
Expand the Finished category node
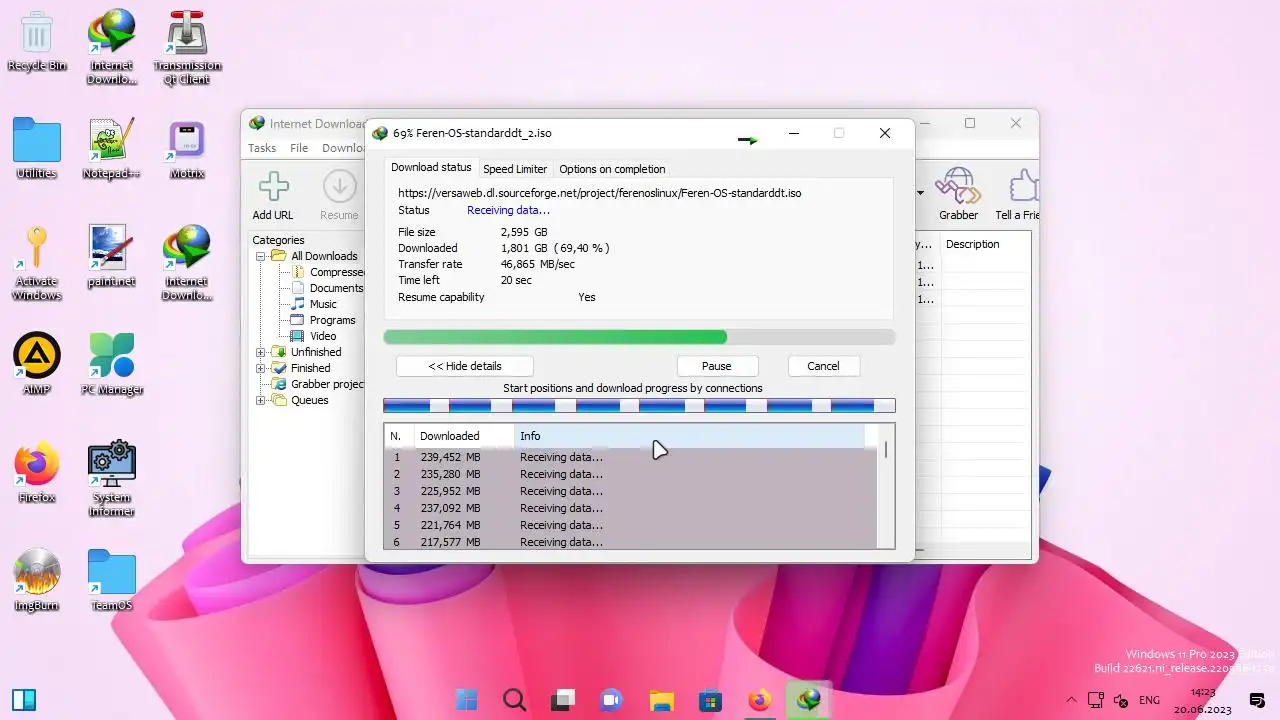point(260,368)
